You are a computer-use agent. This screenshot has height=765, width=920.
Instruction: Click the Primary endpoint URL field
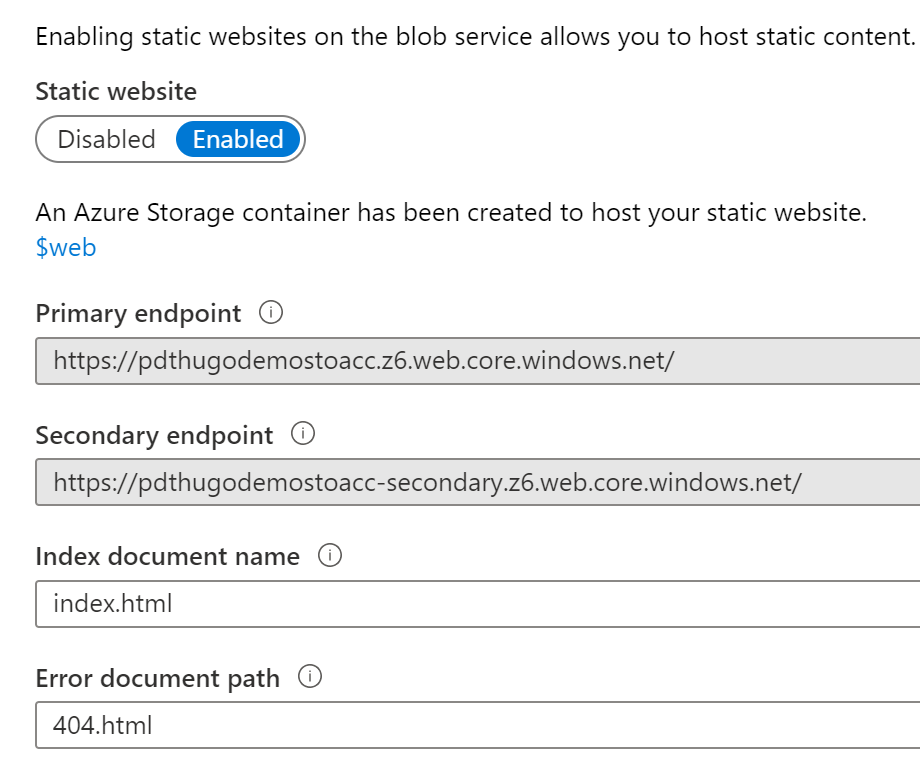(x=478, y=361)
